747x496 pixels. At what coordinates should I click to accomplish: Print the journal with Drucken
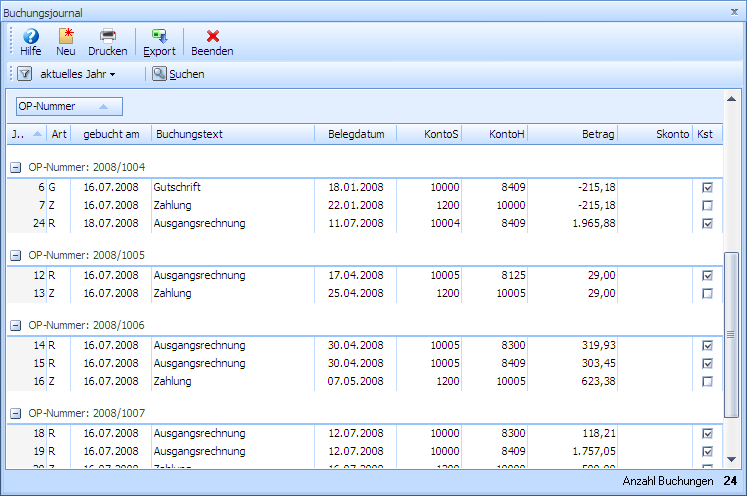(108, 42)
